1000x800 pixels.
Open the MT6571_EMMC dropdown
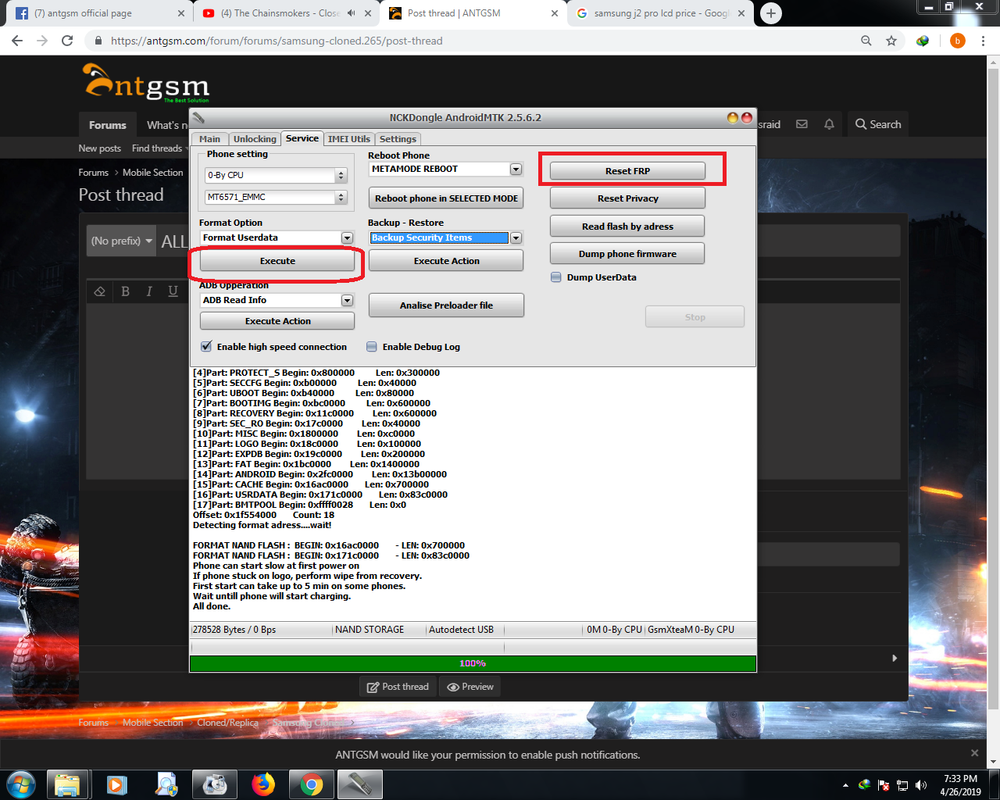click(276, 197)
